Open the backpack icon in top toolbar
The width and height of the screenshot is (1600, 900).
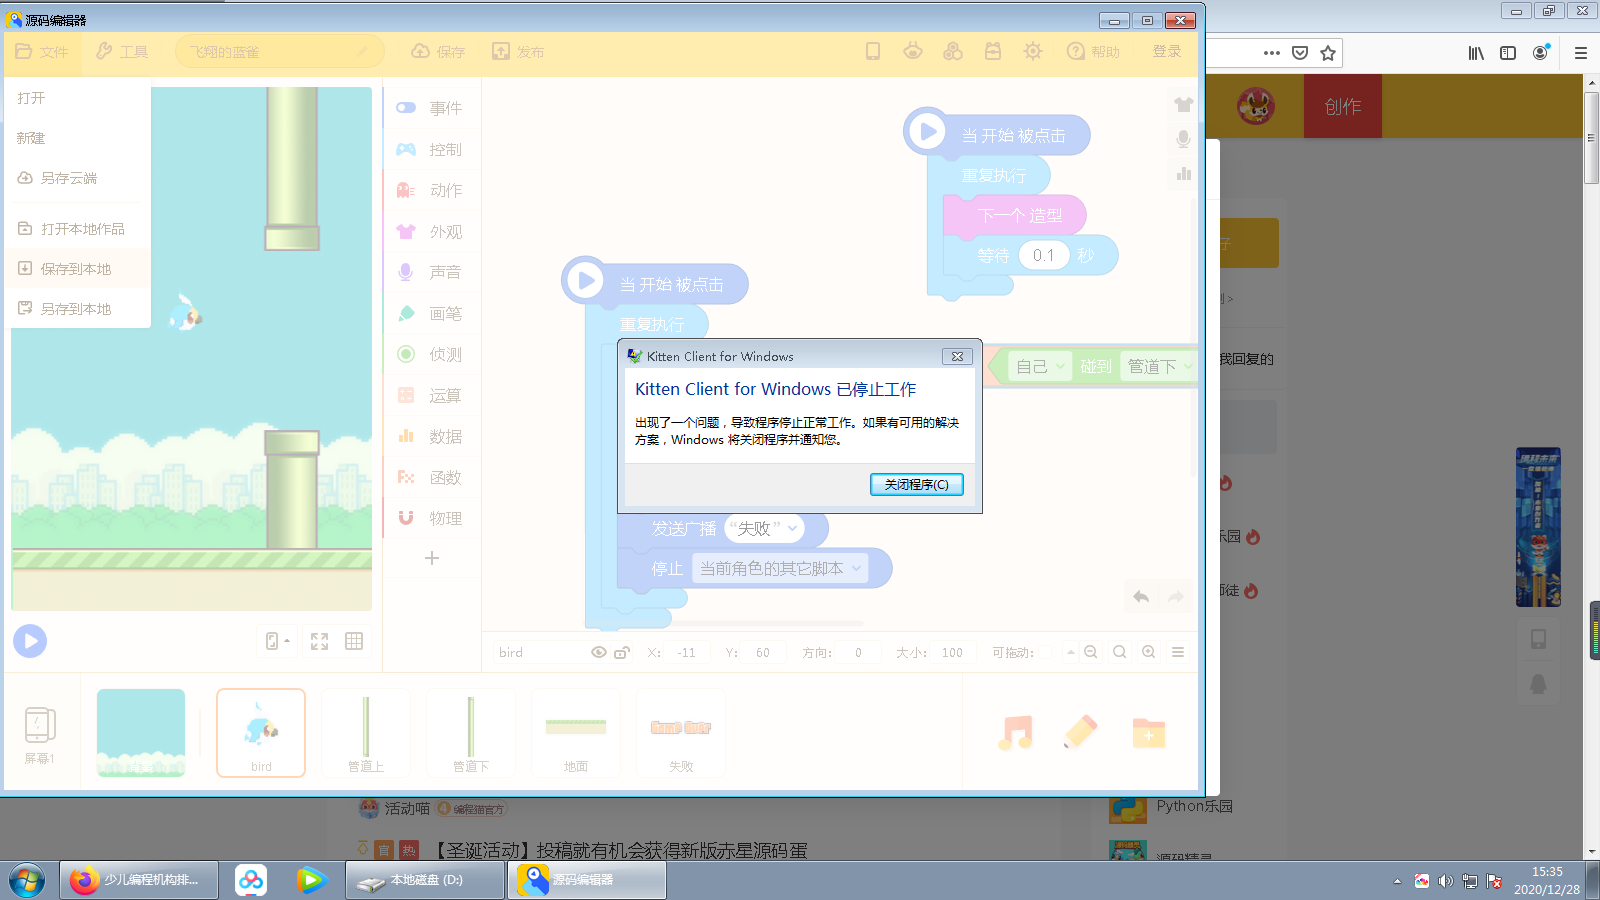993,51
